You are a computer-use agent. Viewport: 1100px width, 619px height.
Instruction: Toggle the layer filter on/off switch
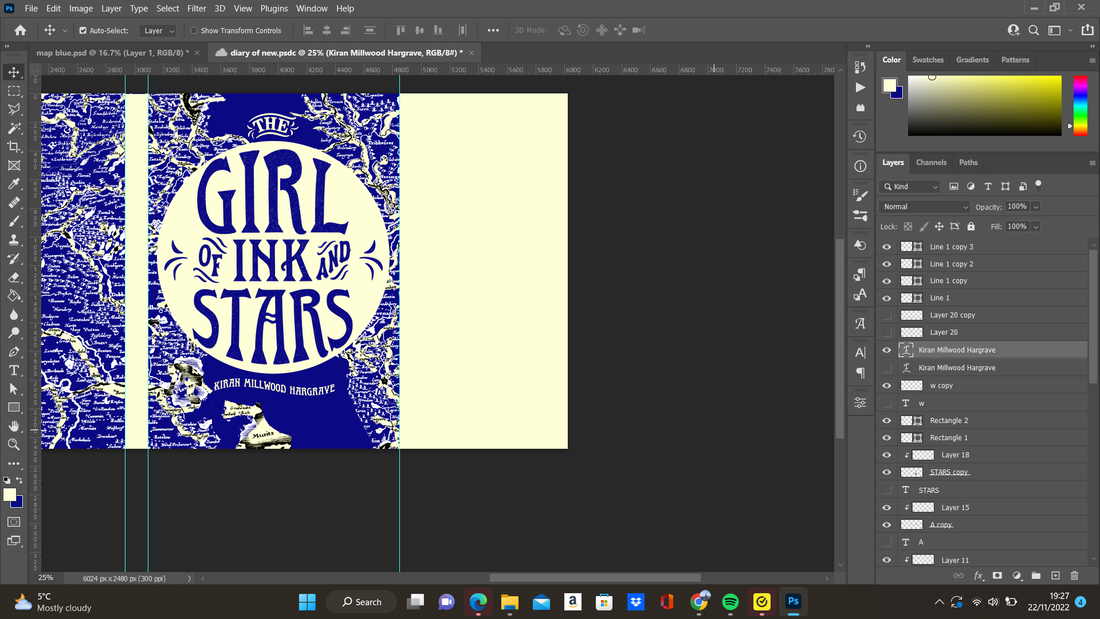(x=1038, y=185)
